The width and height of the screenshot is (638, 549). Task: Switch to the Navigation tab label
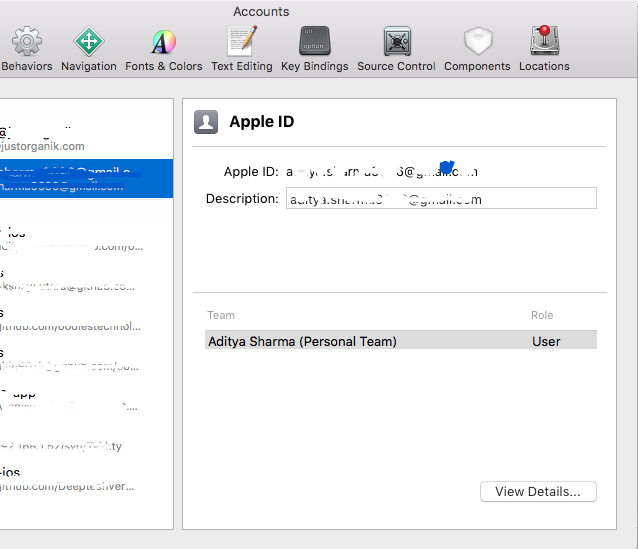pyautogui.click(x=89, y=66)
